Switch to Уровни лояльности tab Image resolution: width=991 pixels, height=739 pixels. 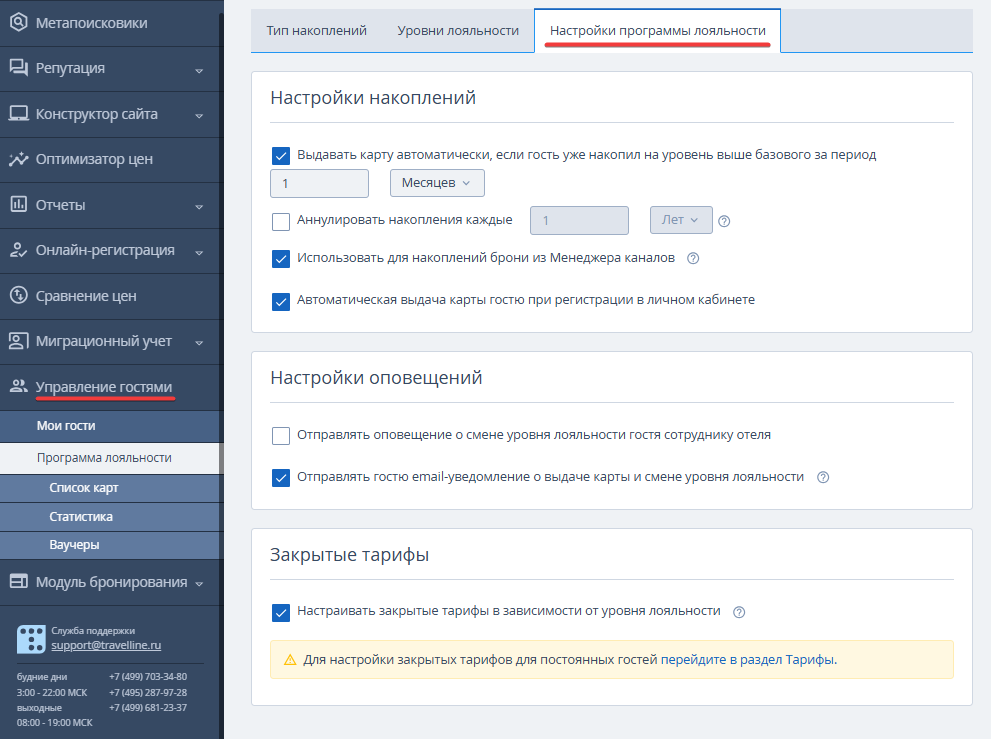pos(458,30)
